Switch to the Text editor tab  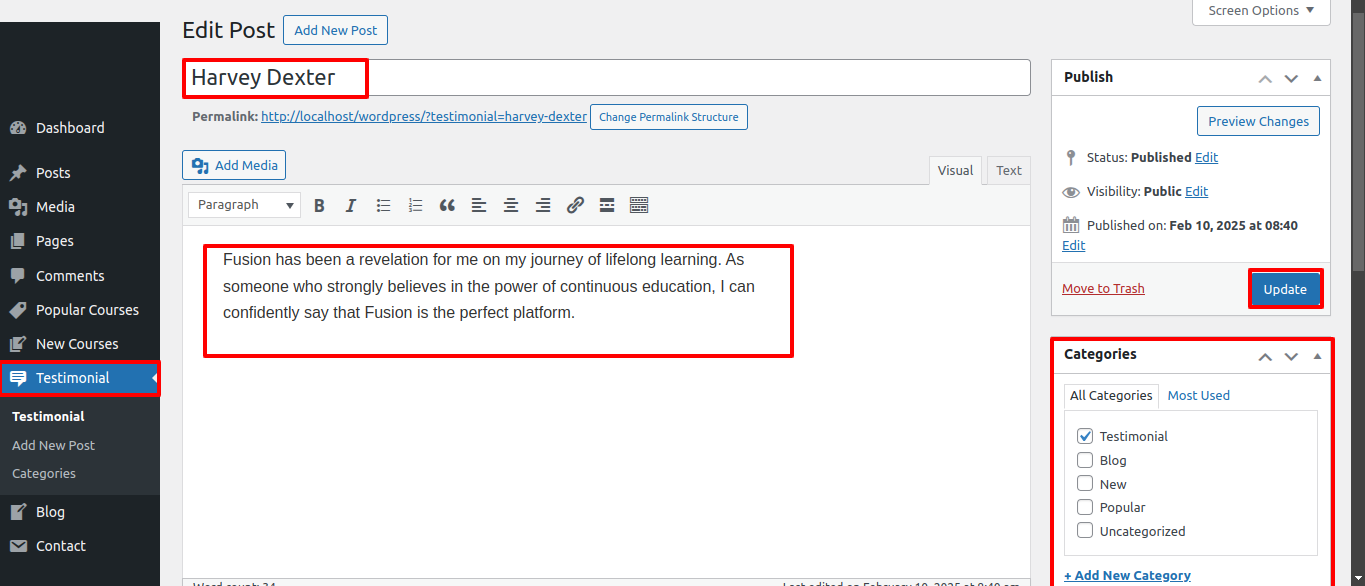pyautogui.click(x=1008, y=170)
